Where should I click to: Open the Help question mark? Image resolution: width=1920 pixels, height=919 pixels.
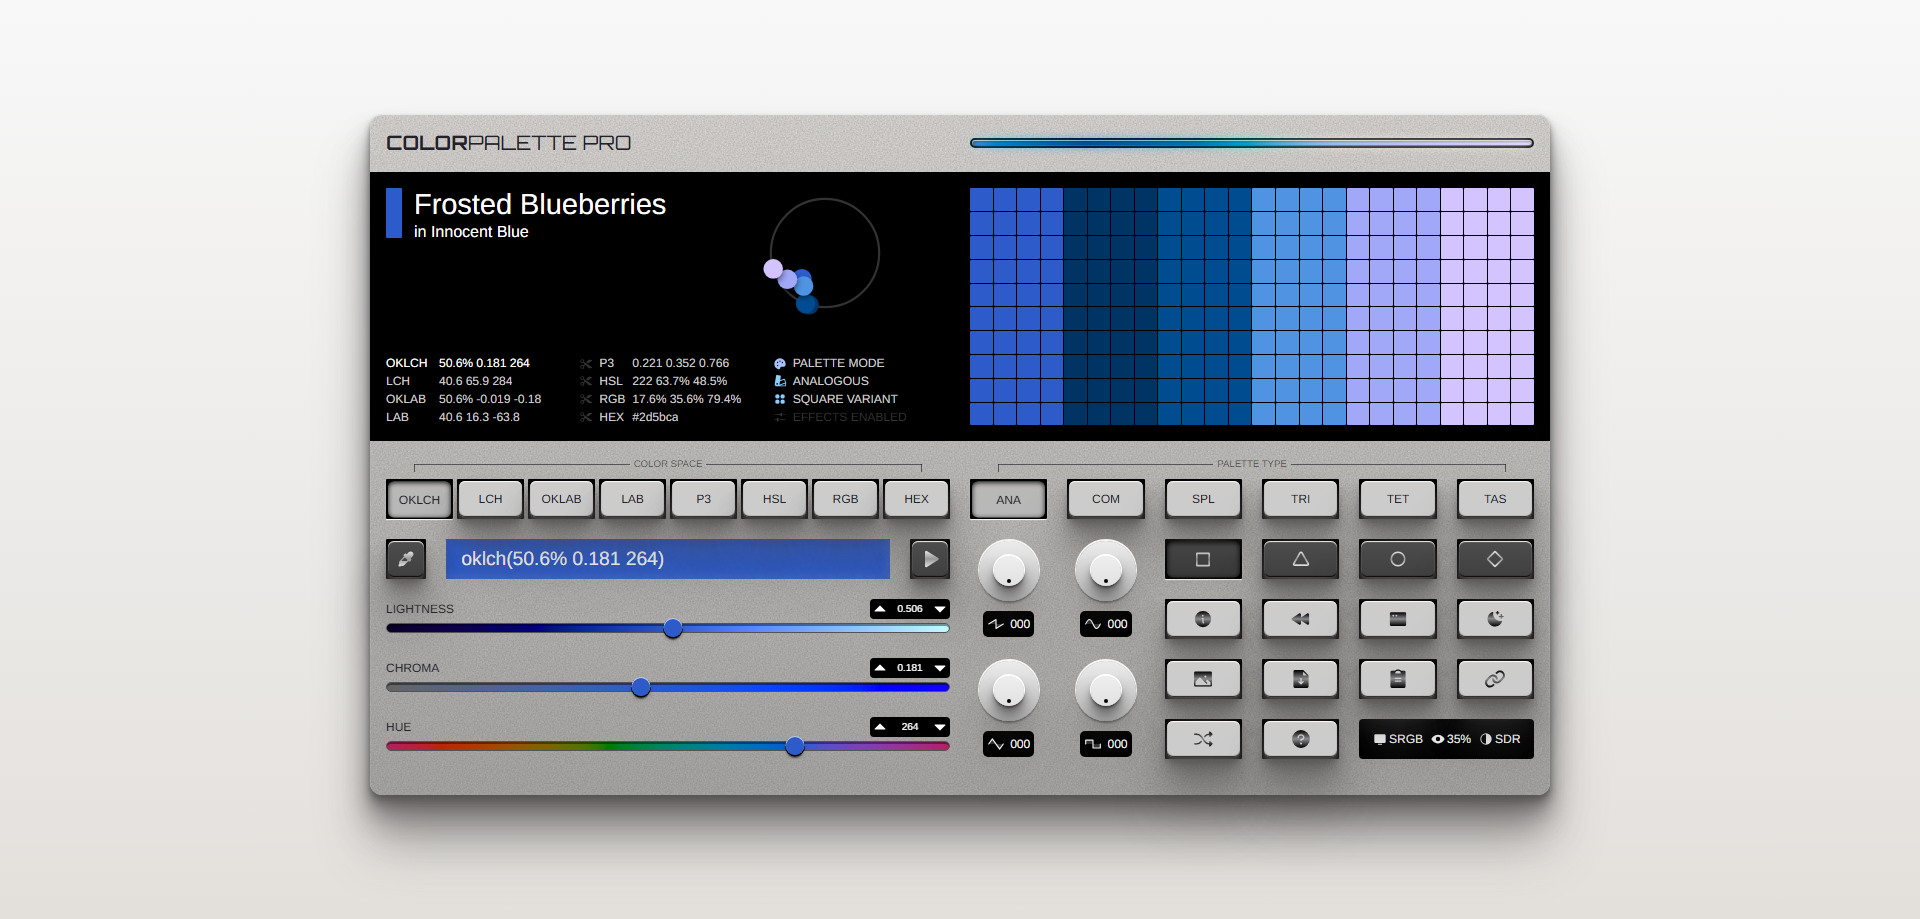1300,739
